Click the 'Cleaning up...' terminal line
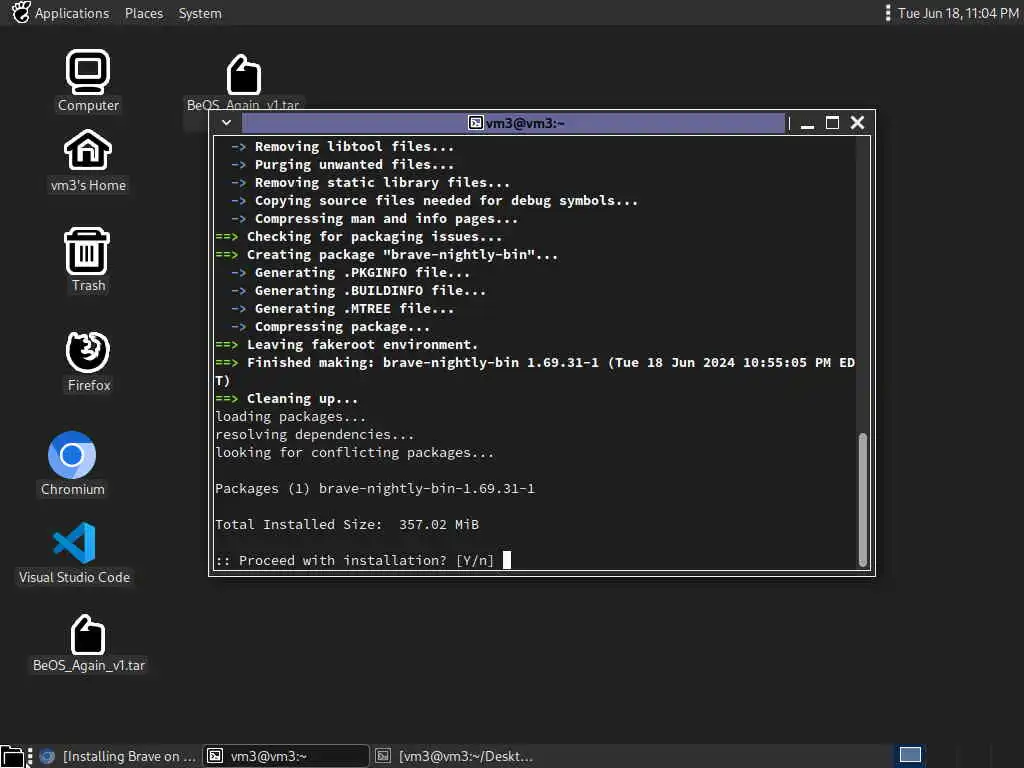The image size is (1024, 768). 287,398
